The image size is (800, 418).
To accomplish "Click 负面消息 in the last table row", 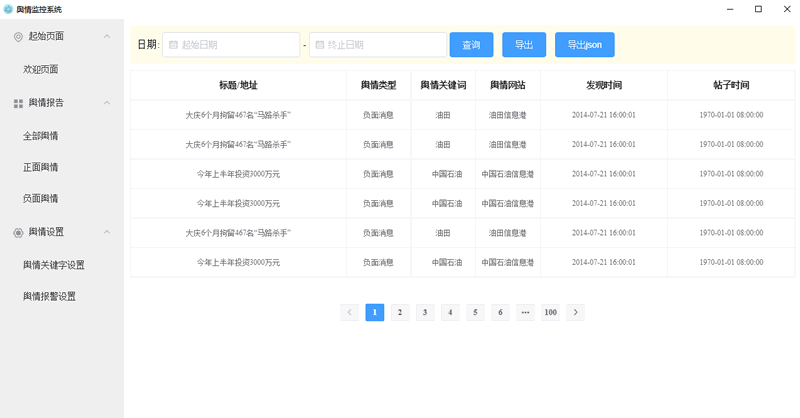I will 378,262.
